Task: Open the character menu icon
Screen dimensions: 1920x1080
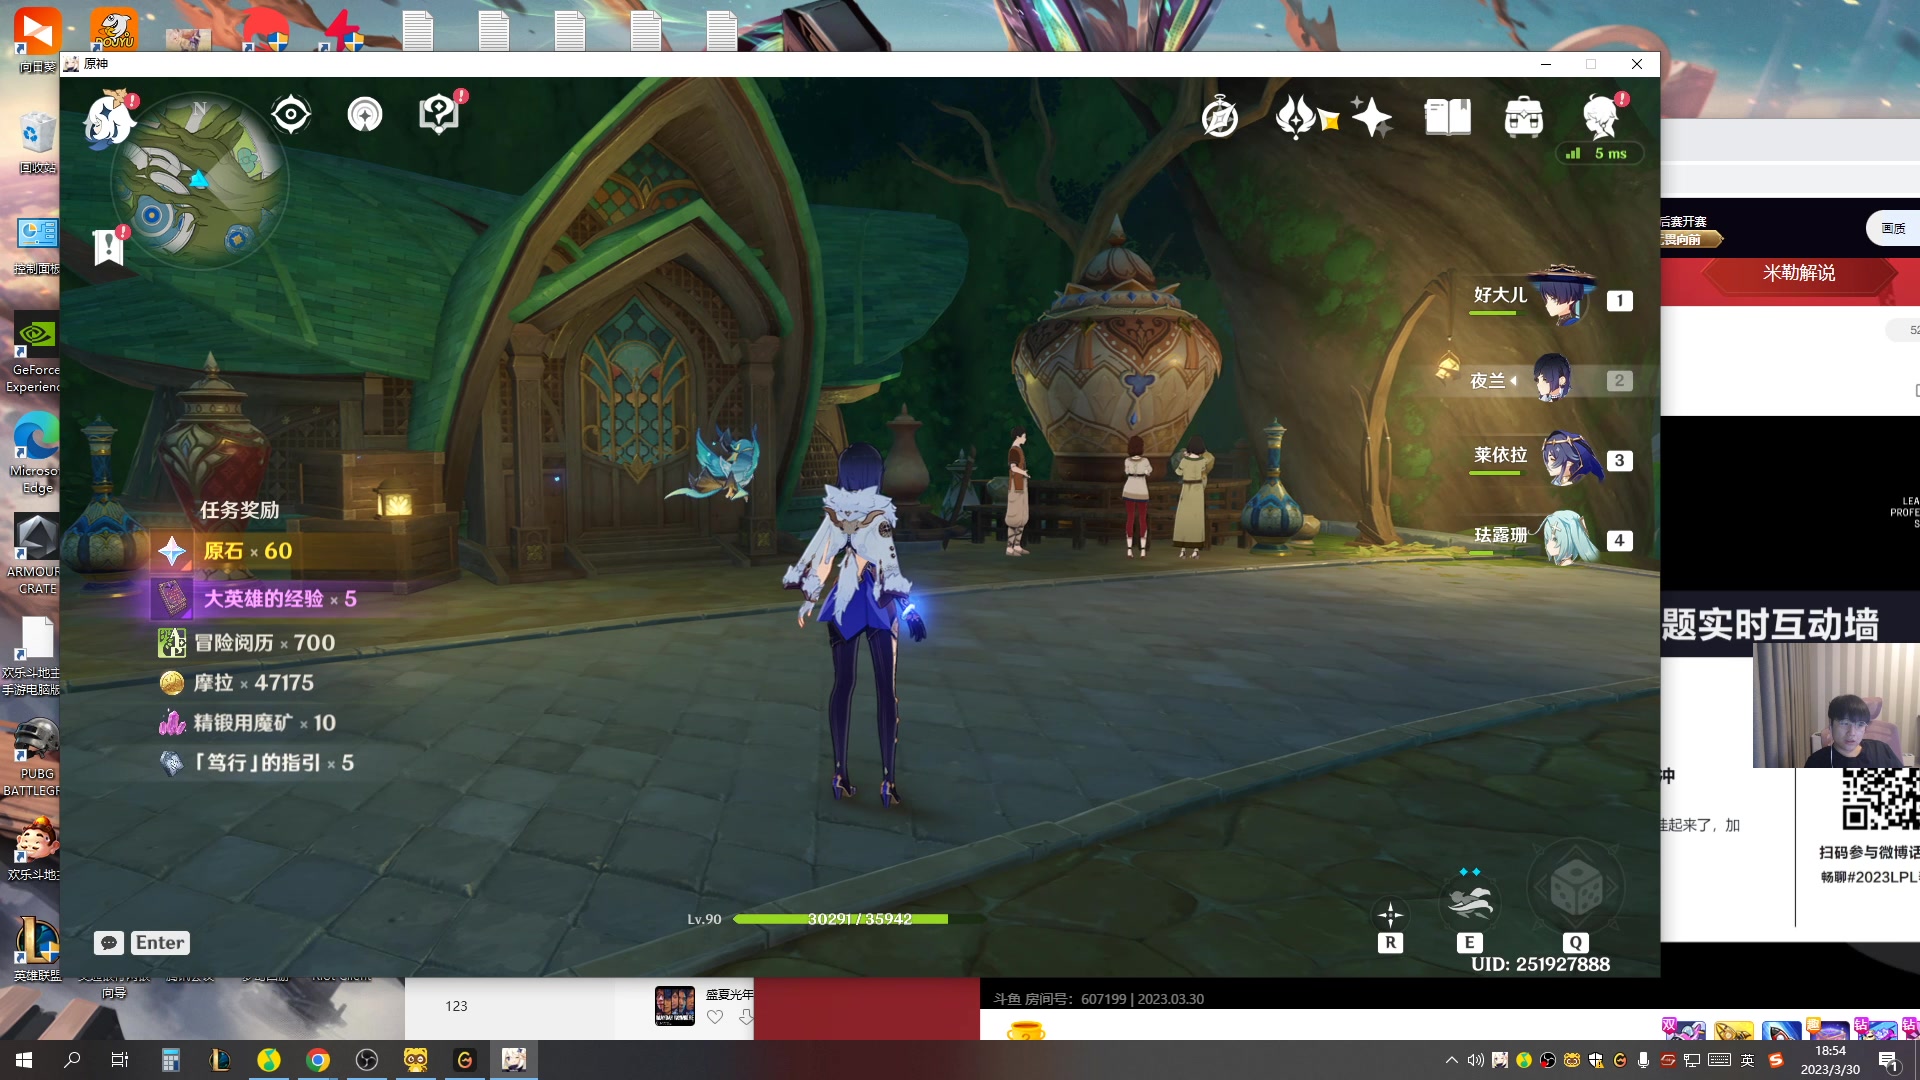Action: click(1601, 117)
